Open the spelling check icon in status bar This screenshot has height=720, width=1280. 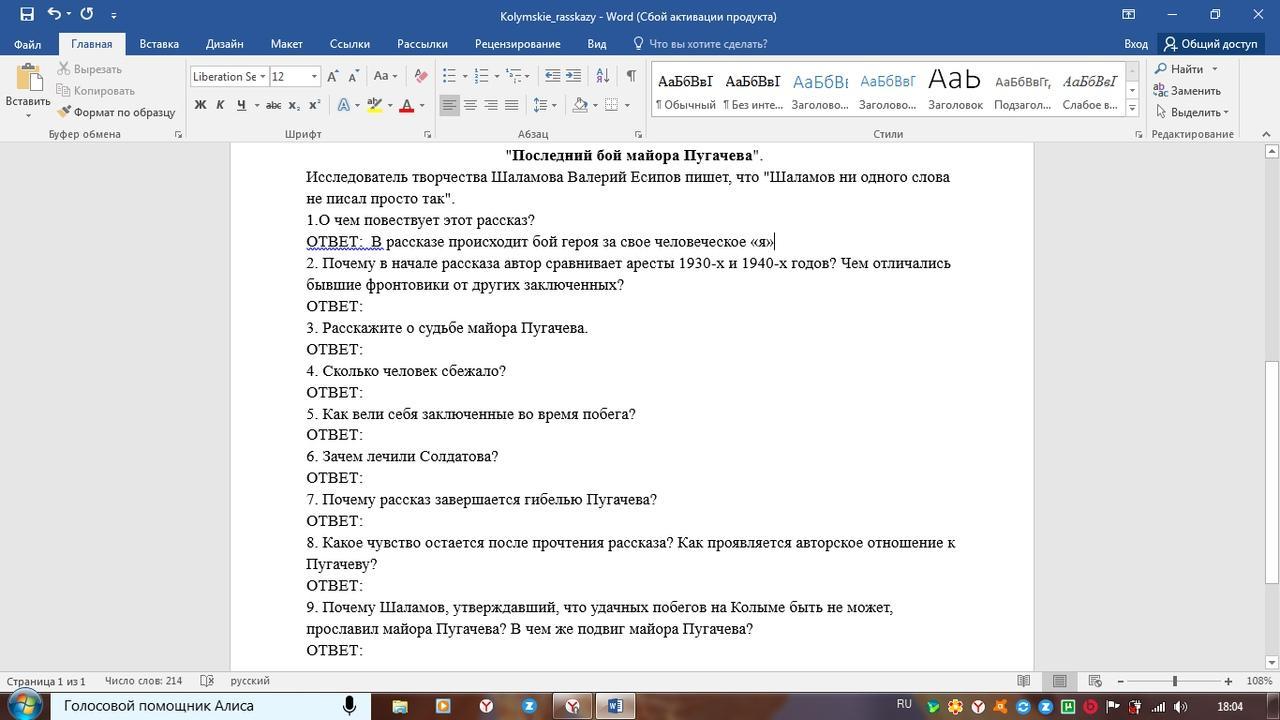[x=207, y=681]
